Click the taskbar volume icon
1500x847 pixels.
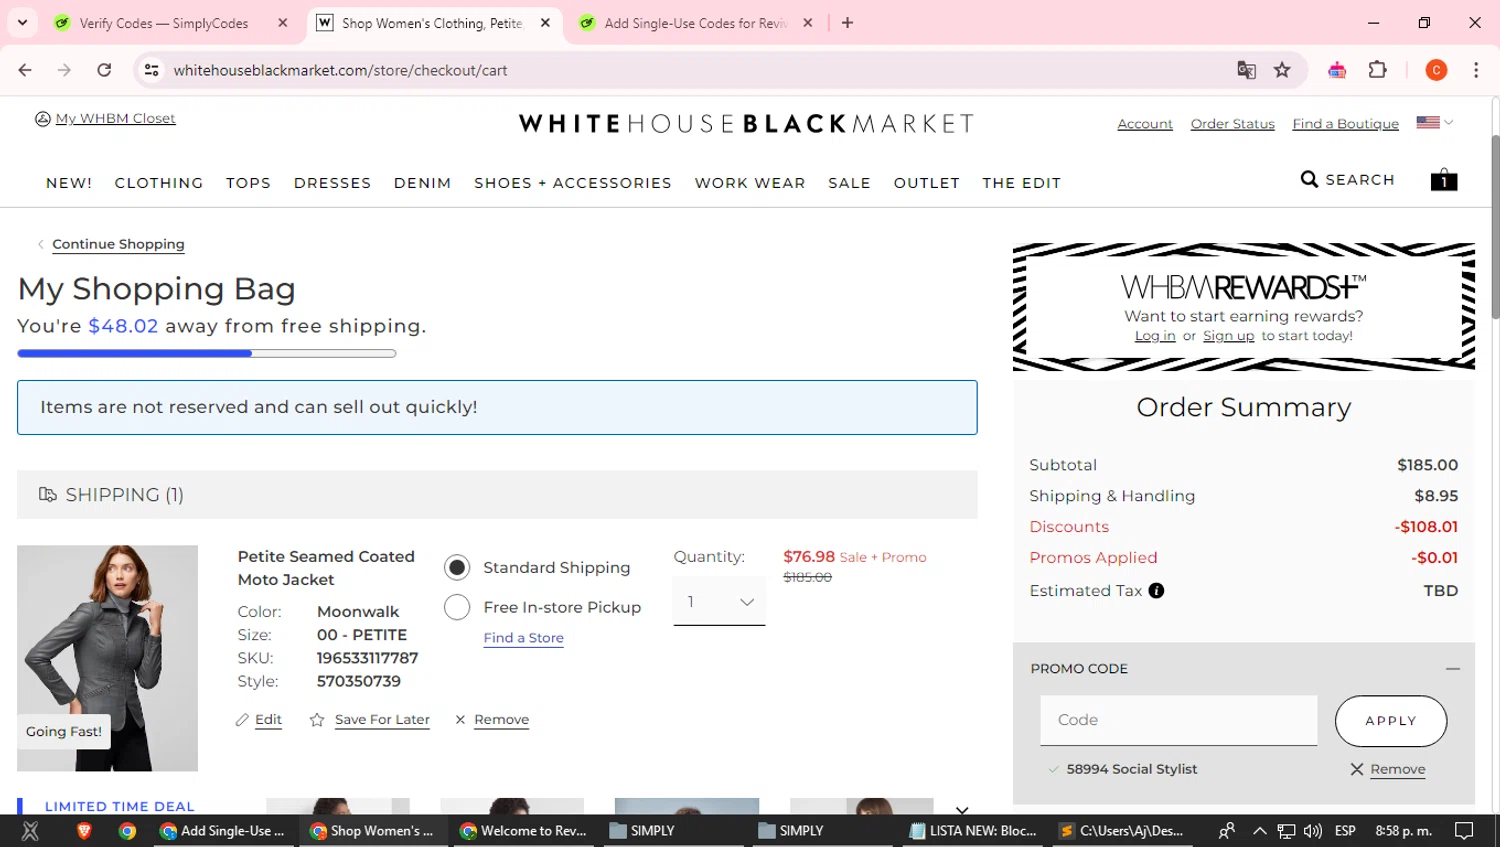coord(1313,830)
